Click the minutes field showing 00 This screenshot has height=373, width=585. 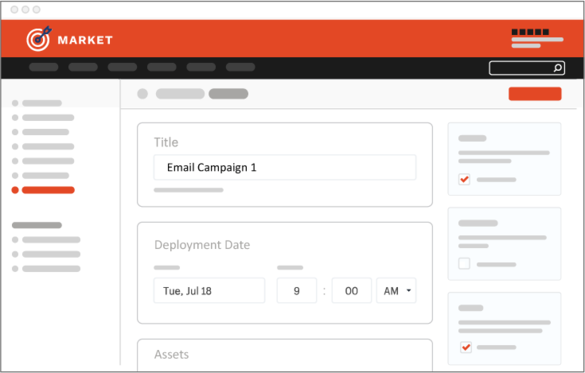tap(351, 291)
